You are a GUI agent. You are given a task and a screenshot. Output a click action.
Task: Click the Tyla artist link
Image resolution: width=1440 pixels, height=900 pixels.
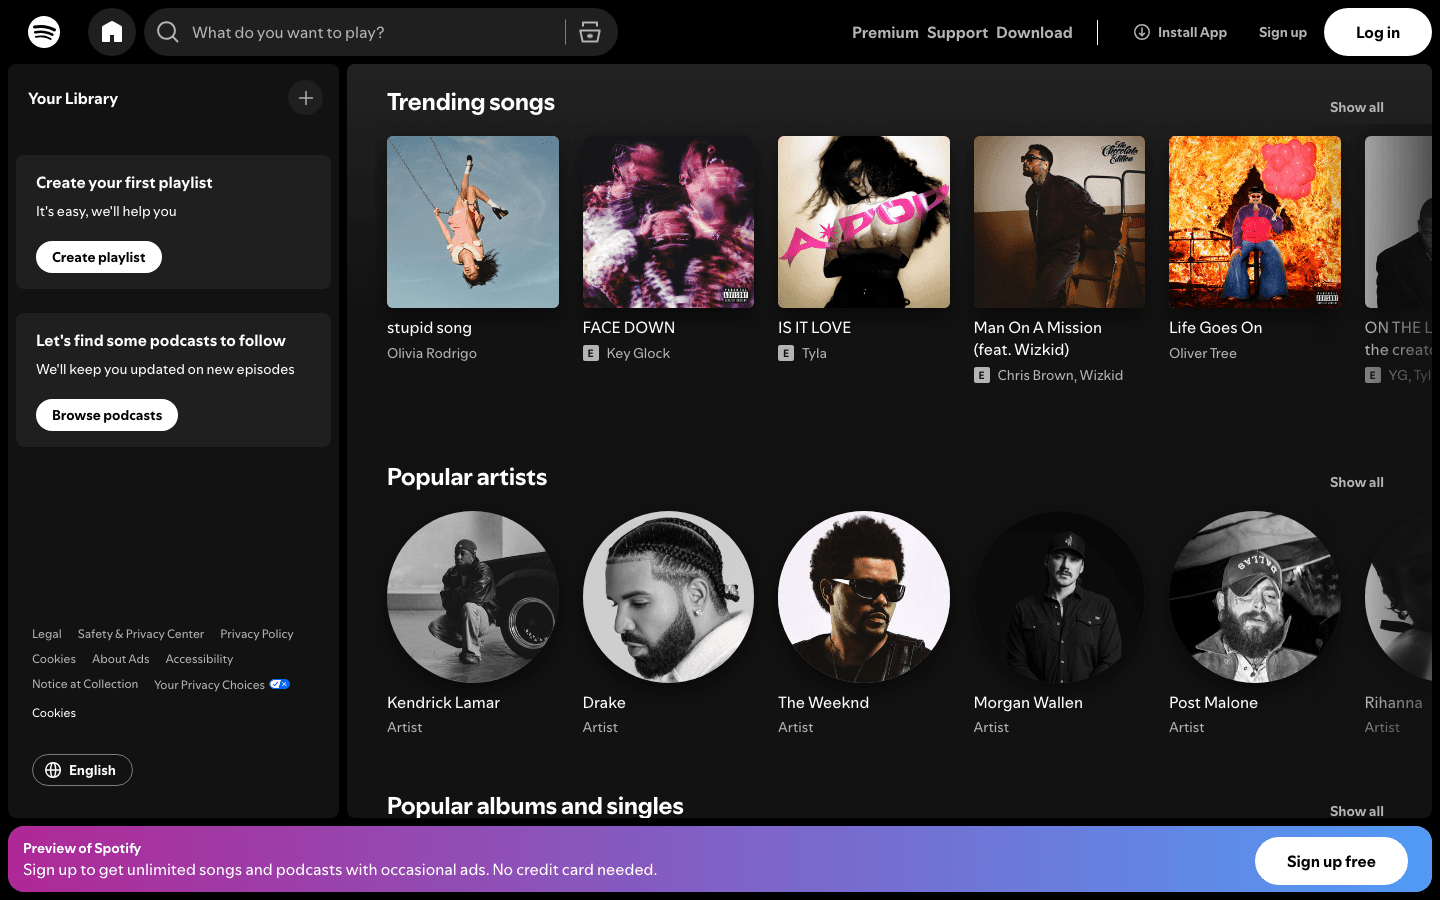click(814, 353)
